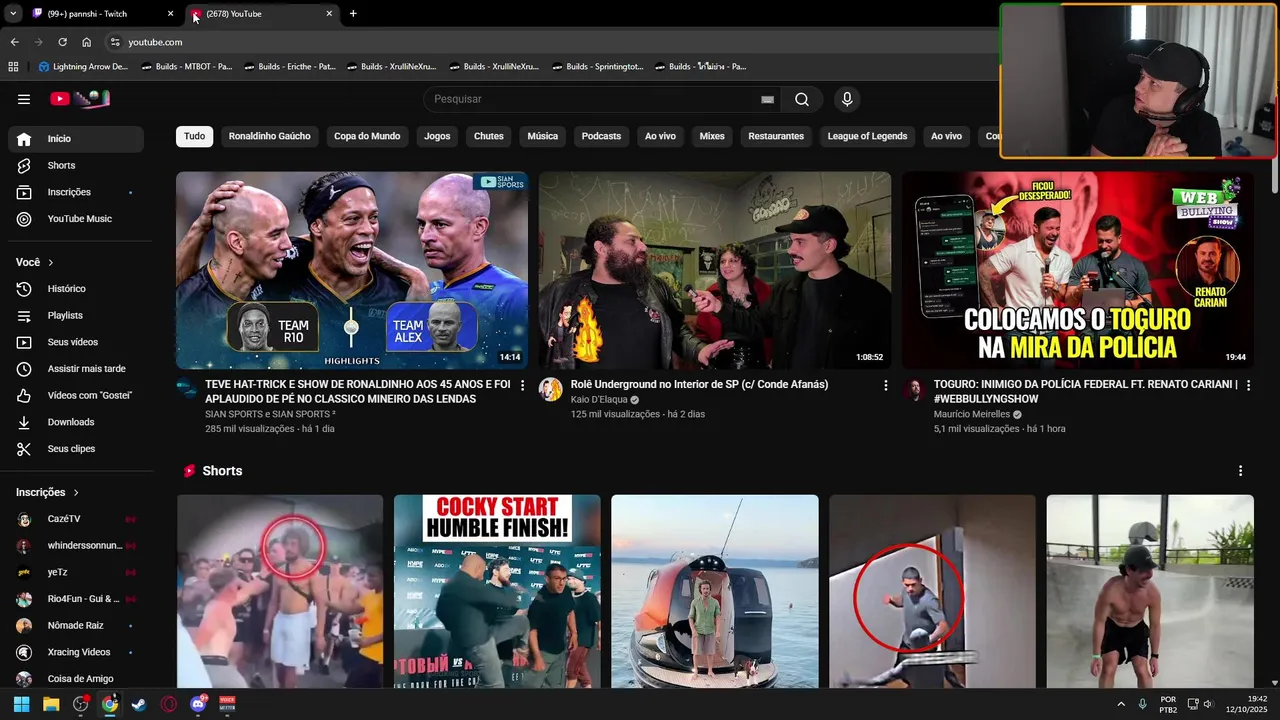Image resolution: width=1280 pixels, height=720 pixels.
Task: Open options menu for Rolê Underground video
Action: tap(885, 385)
